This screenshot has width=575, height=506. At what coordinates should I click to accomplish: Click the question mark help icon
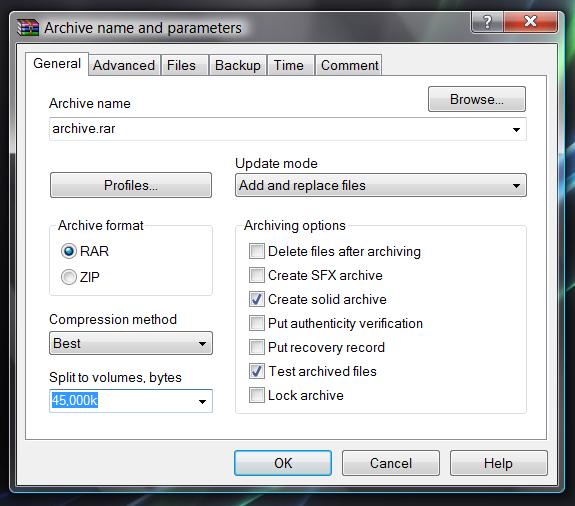pos(487,22)
